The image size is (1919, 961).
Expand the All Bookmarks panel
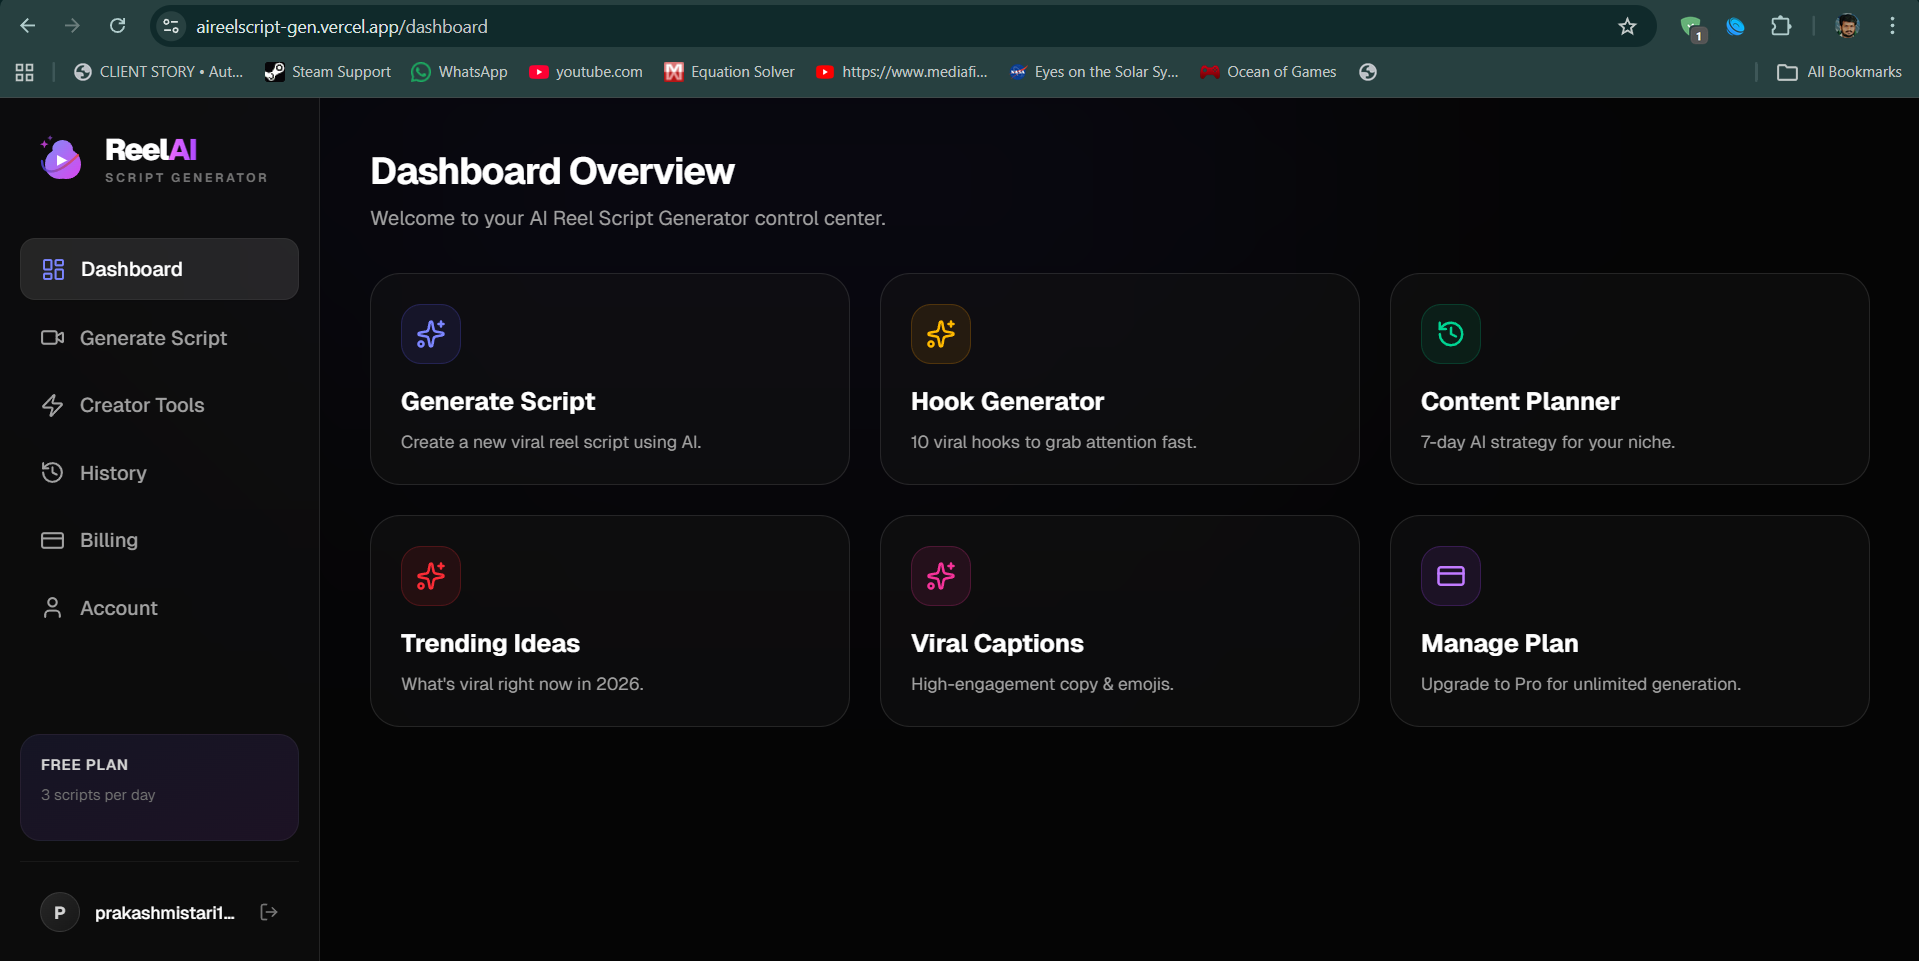pyautogui.click(x=1838, y=71)
